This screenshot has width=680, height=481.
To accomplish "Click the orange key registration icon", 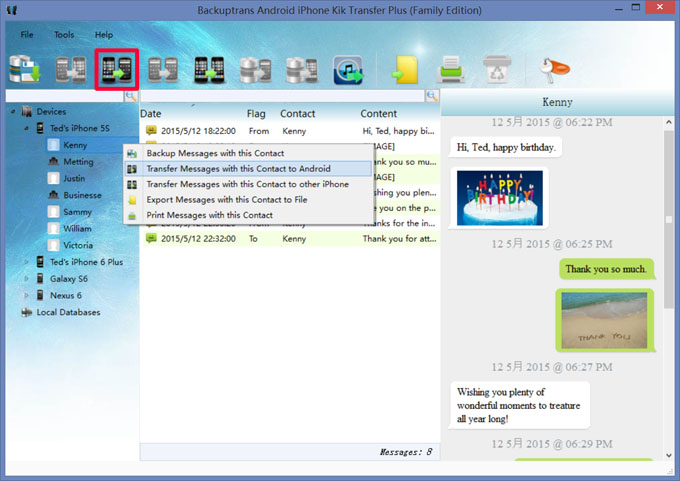I will point(554,69).
